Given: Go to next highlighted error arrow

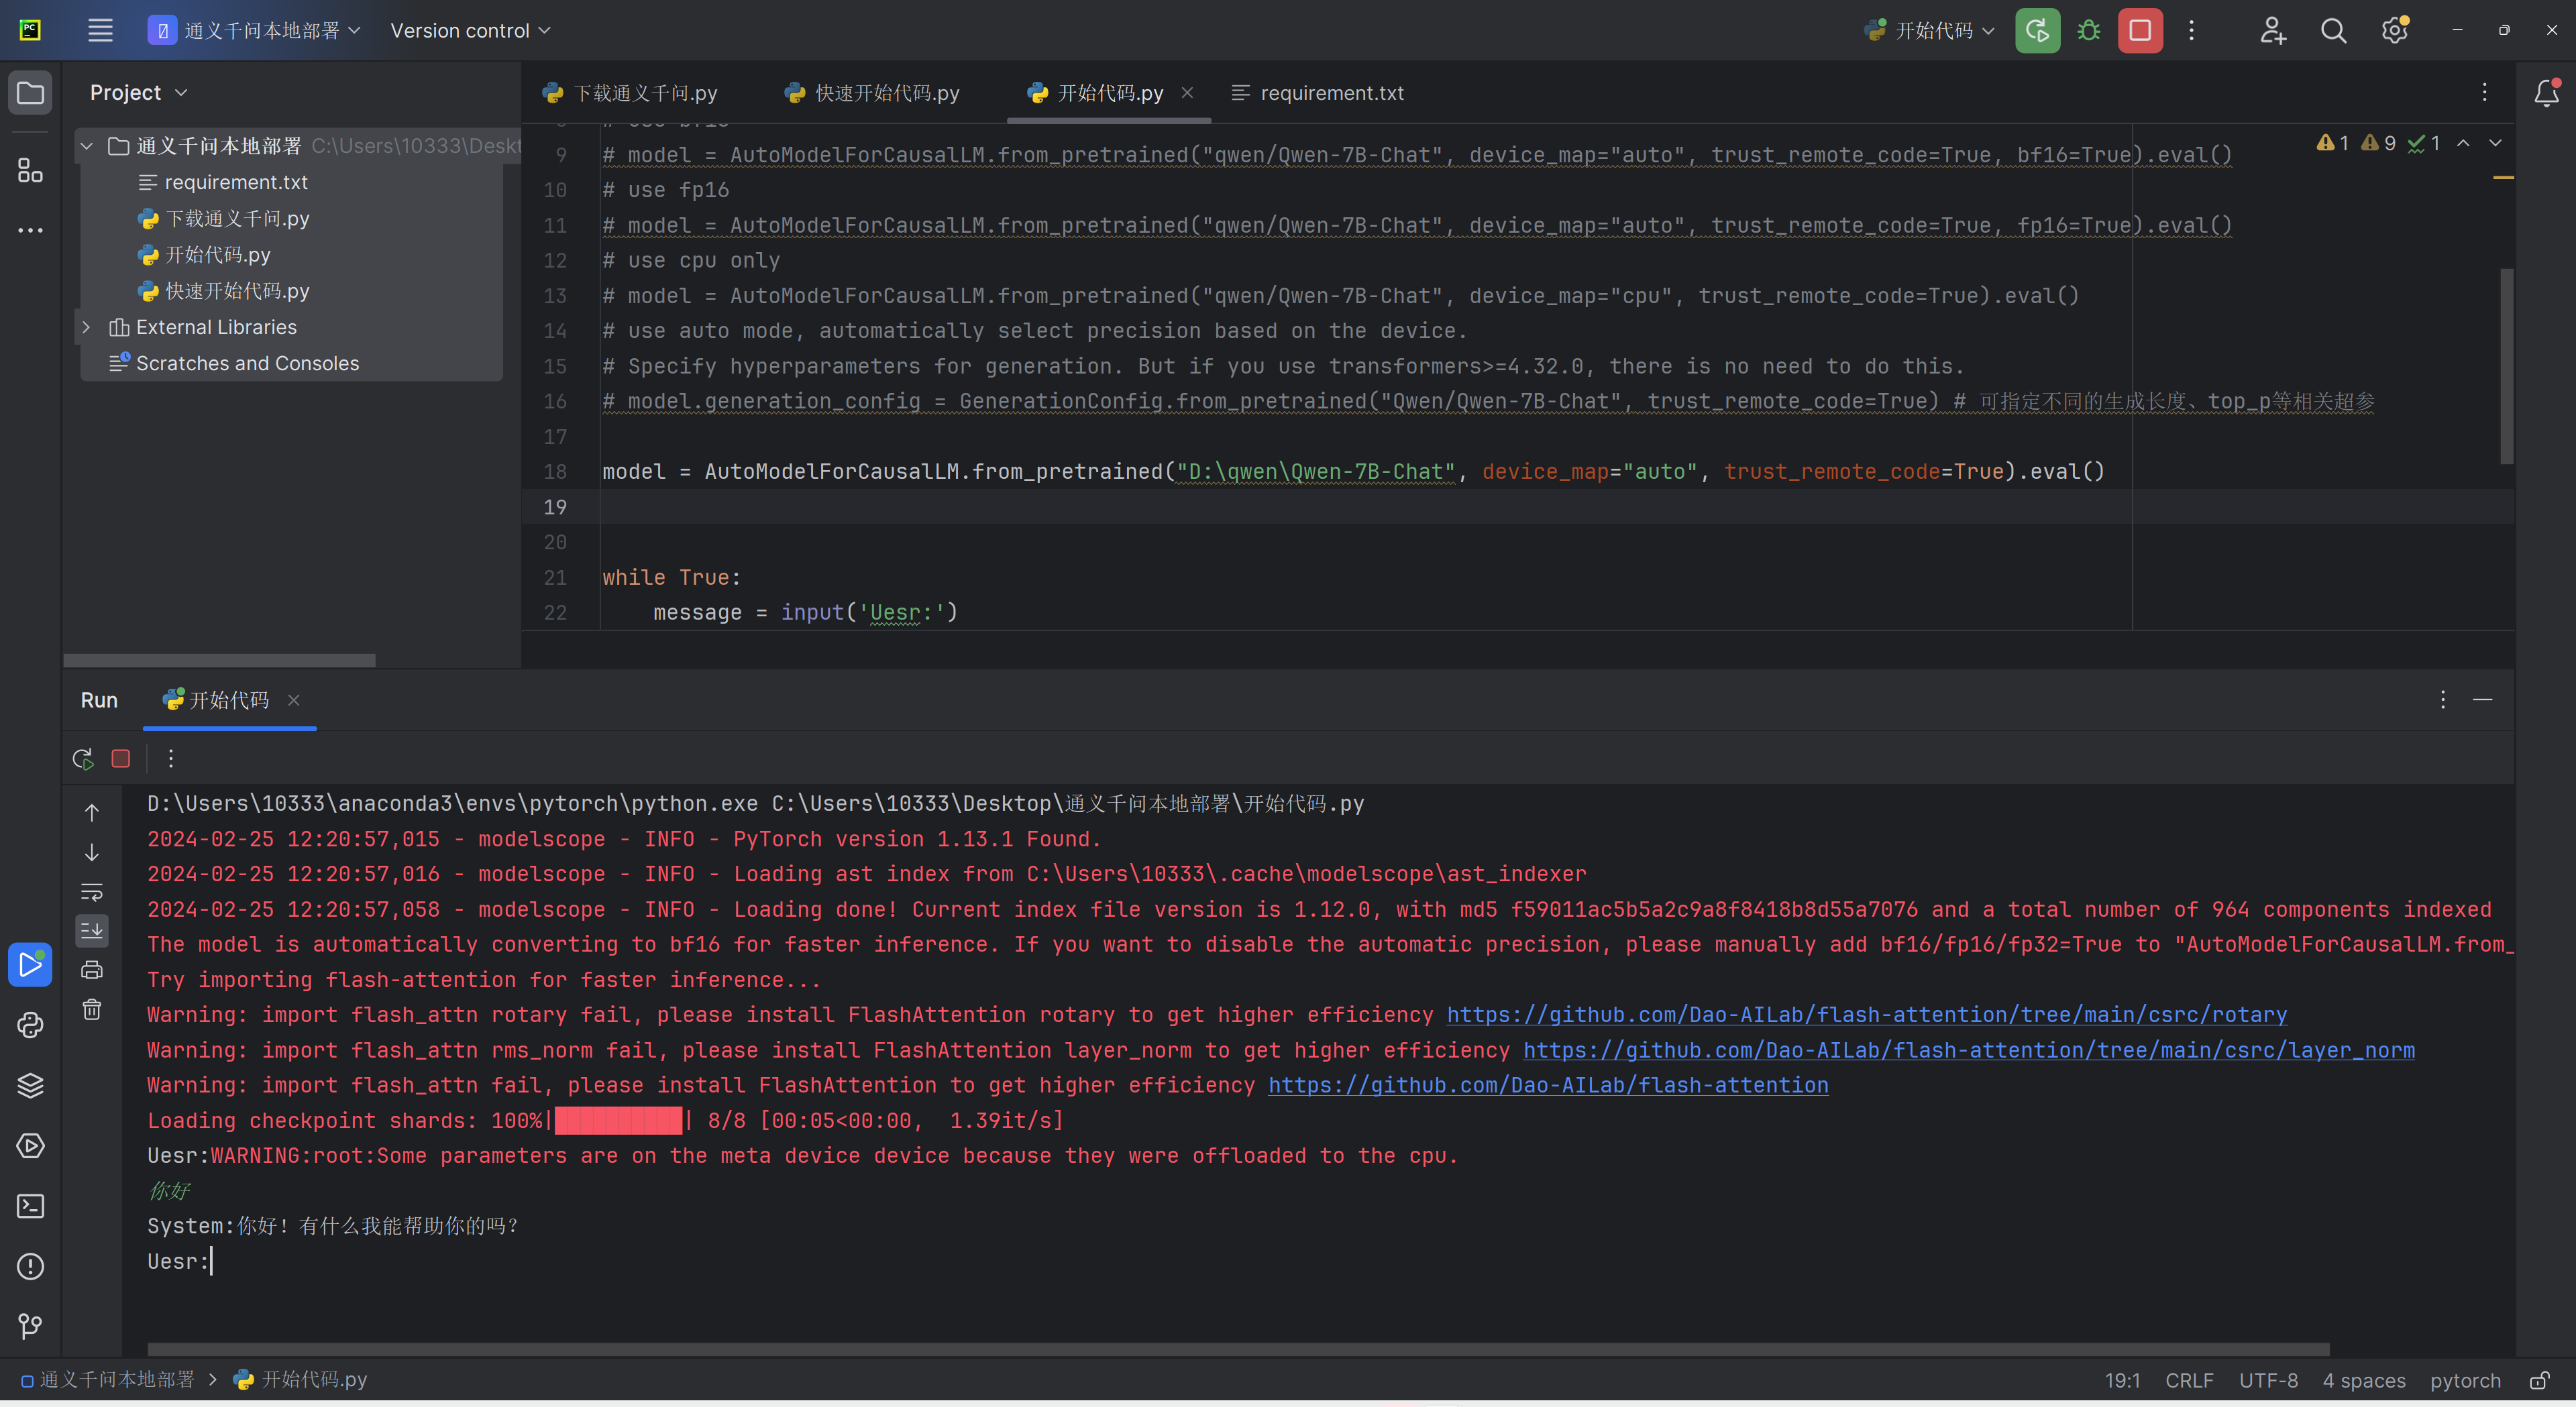Looking at the screenshot, I should [x=2495, y=143].
